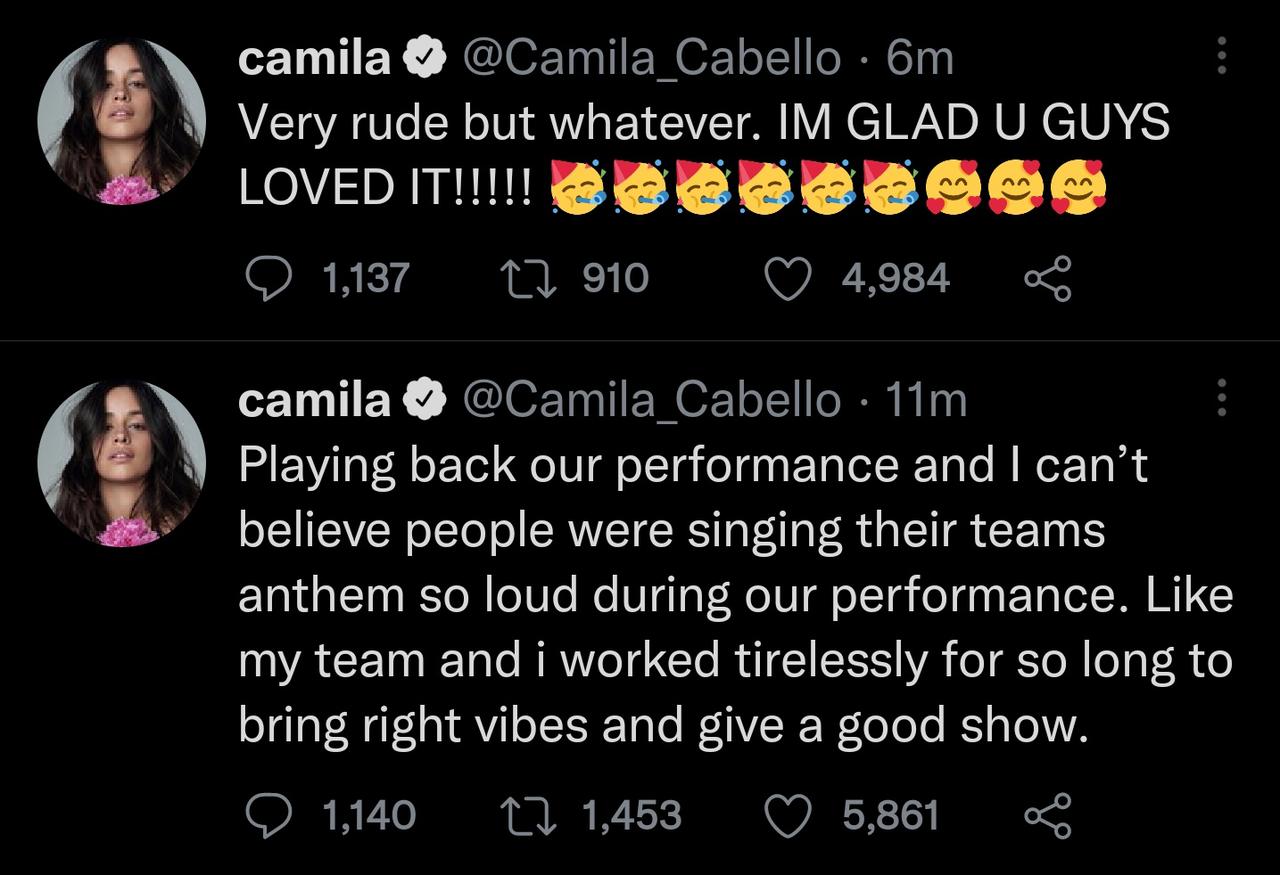Reply to the 'Playing back our performance' tweet
Image resolution: width=1280 pixels, height=875 pixels.
268,815
